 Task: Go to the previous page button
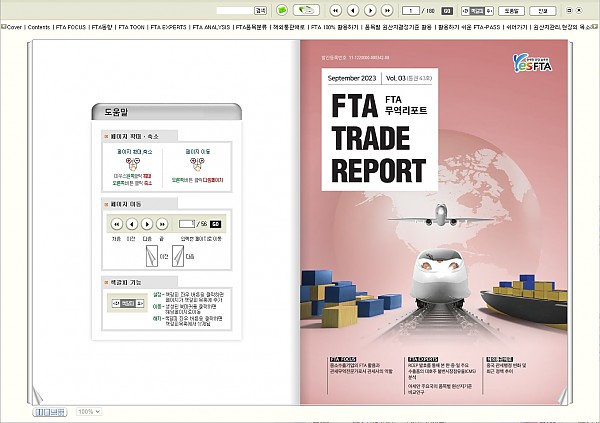coord(353,11)
